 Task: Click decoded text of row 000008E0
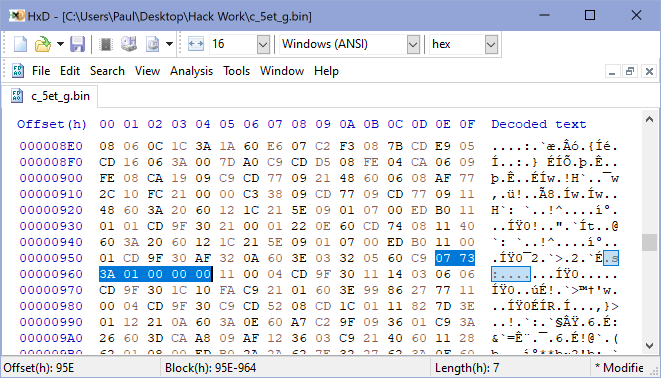pos(555,146)
